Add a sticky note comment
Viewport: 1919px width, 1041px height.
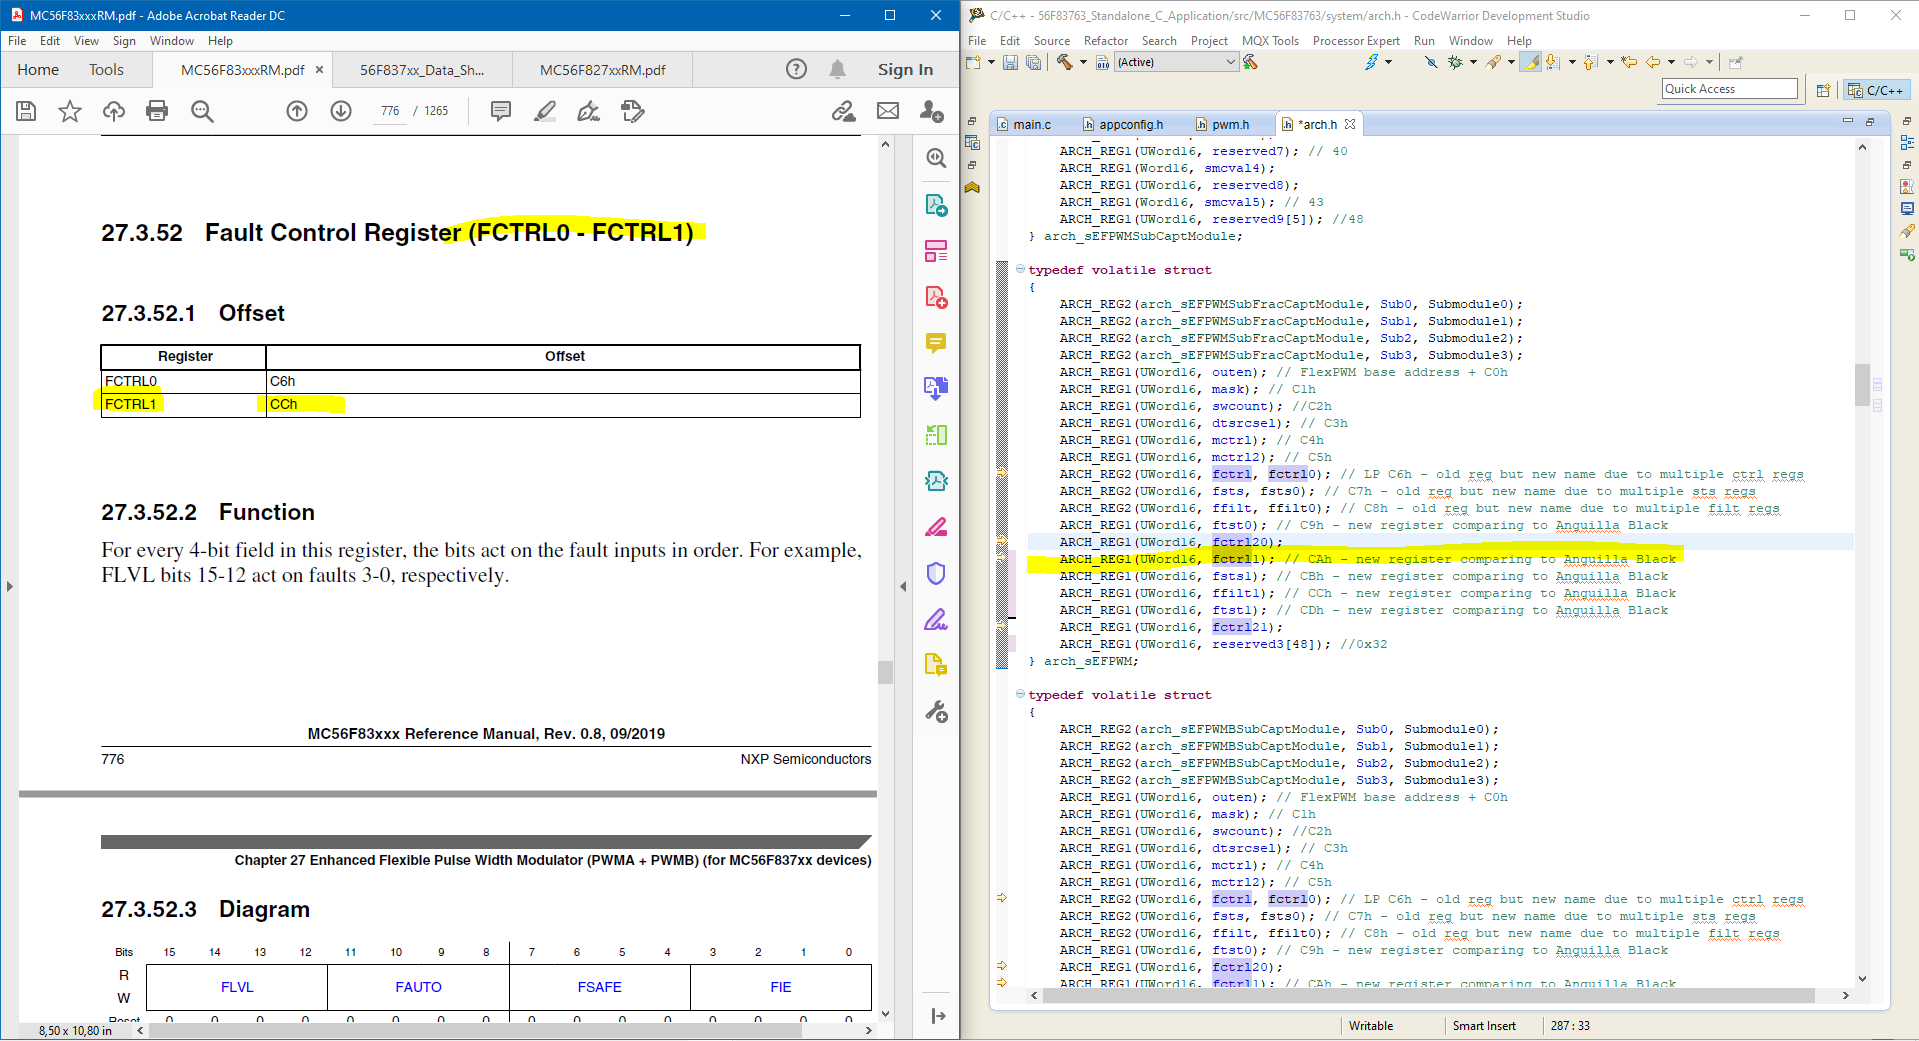[x=501, y=111]
